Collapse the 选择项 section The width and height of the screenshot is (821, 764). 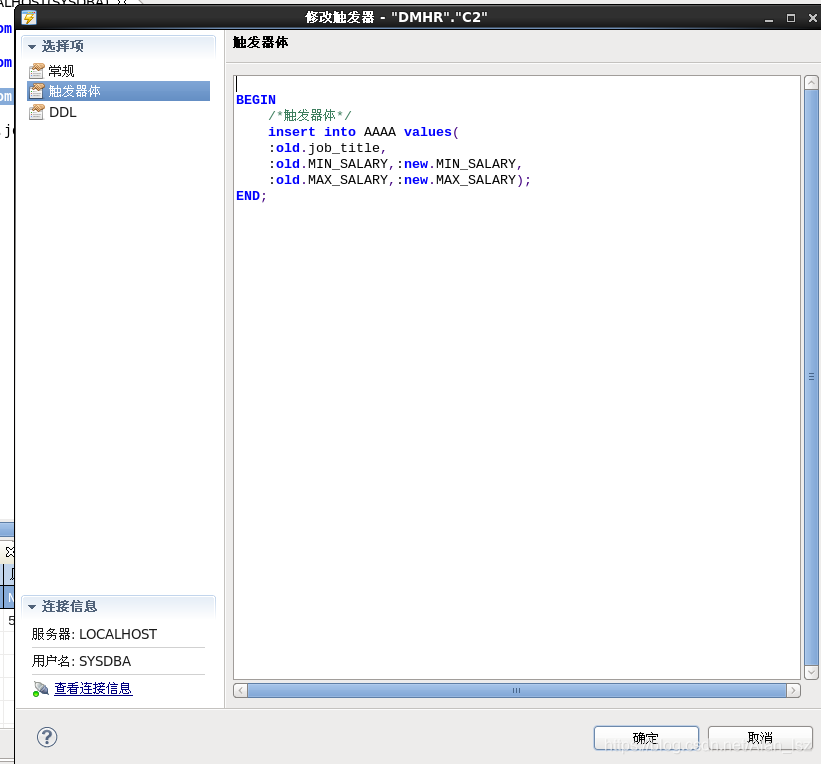(32, 47)
